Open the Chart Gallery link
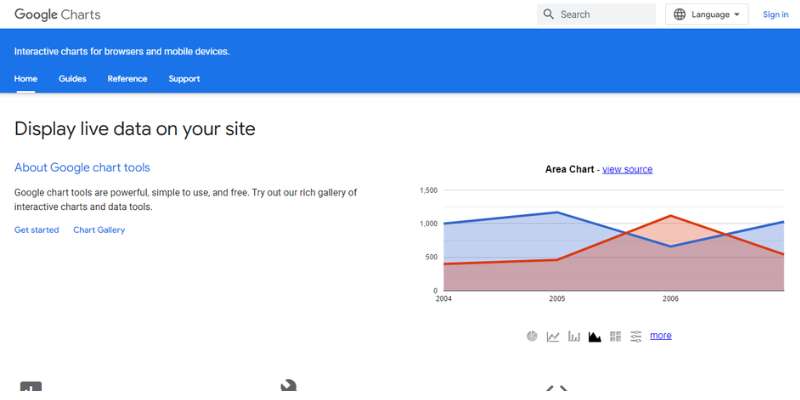This screenshot has height=400, width=800. point(99,230)
